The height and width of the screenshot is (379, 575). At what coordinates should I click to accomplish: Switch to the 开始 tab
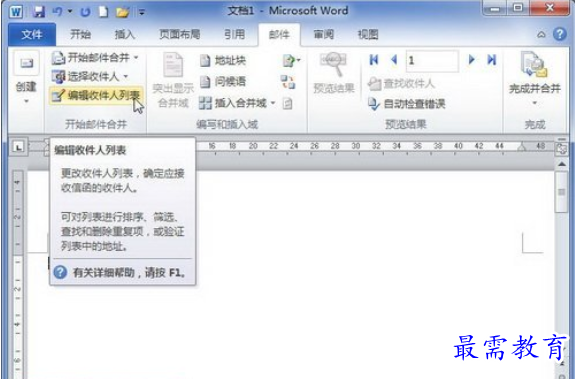coord(80,34)
